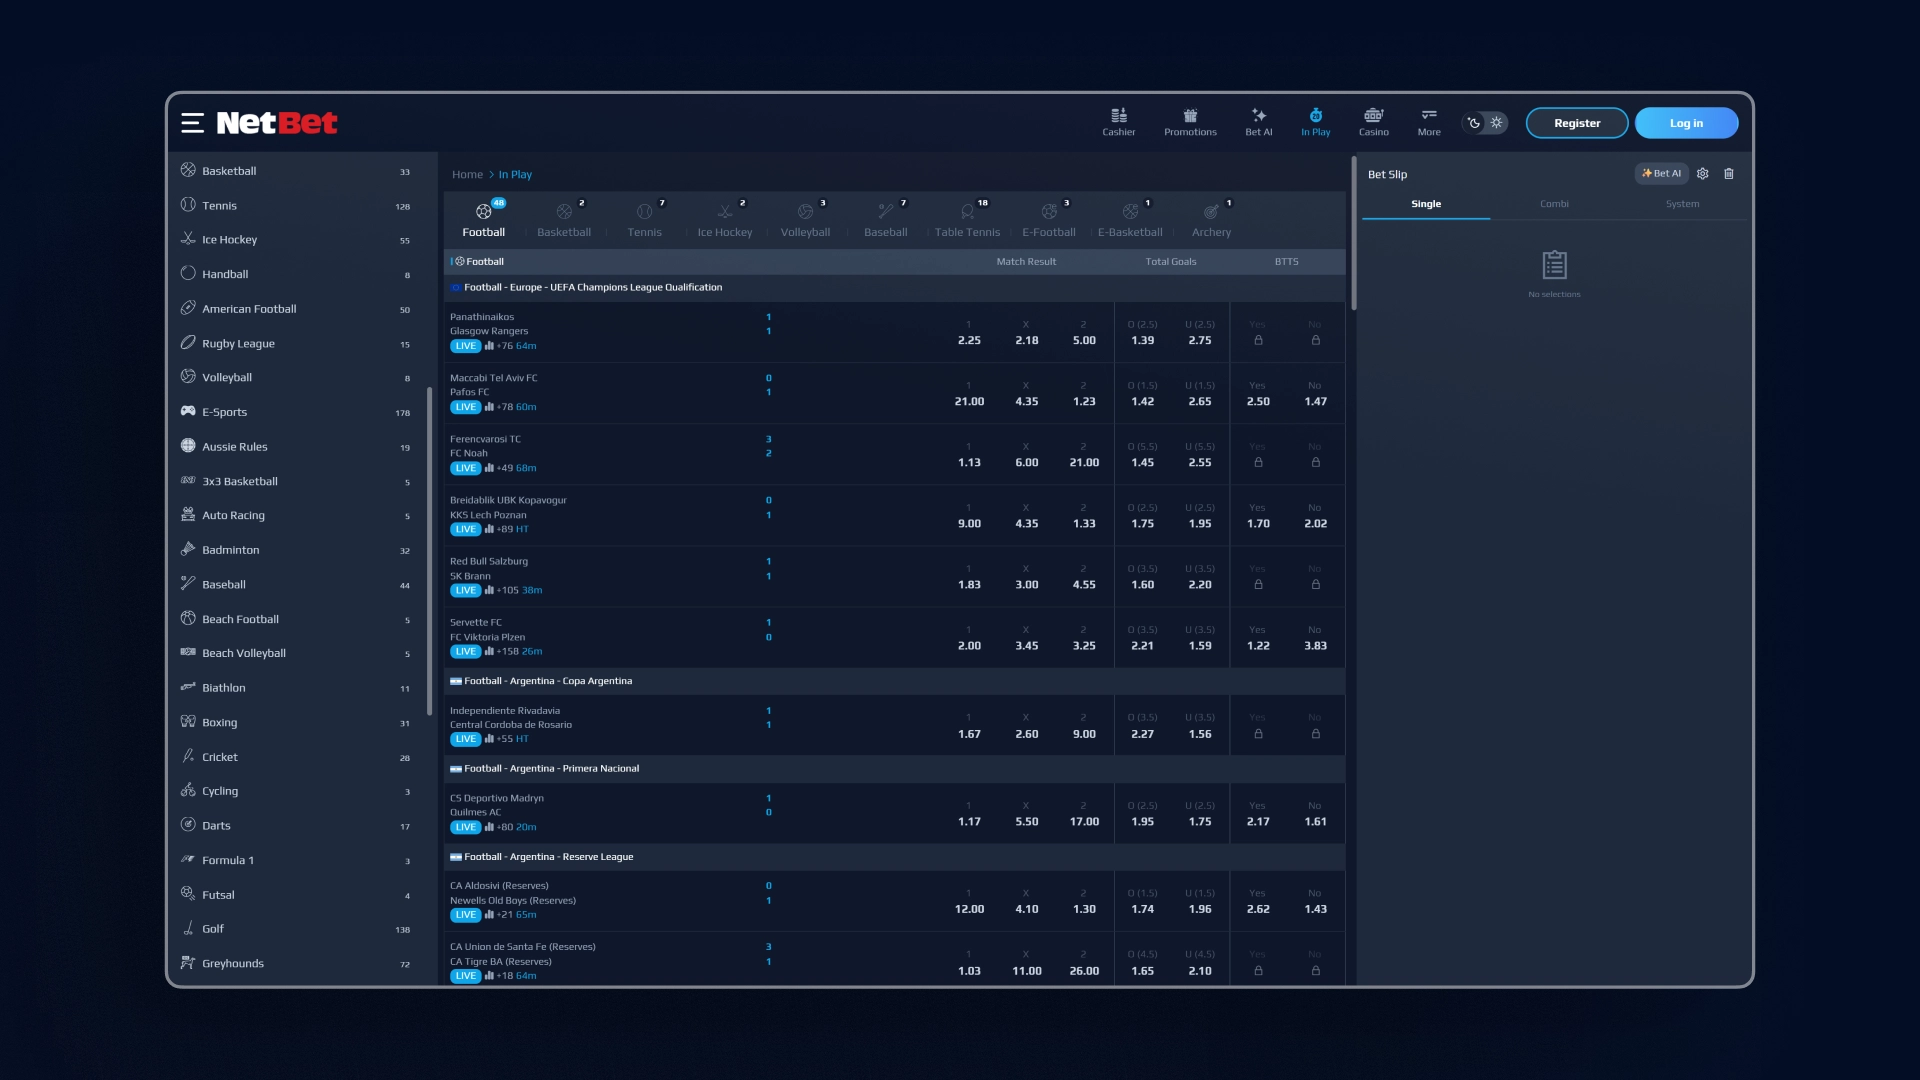This screenshot has height=1080, width=1920.
Task: Clear bet slip with the trash icon
Action: (1729, 174)
